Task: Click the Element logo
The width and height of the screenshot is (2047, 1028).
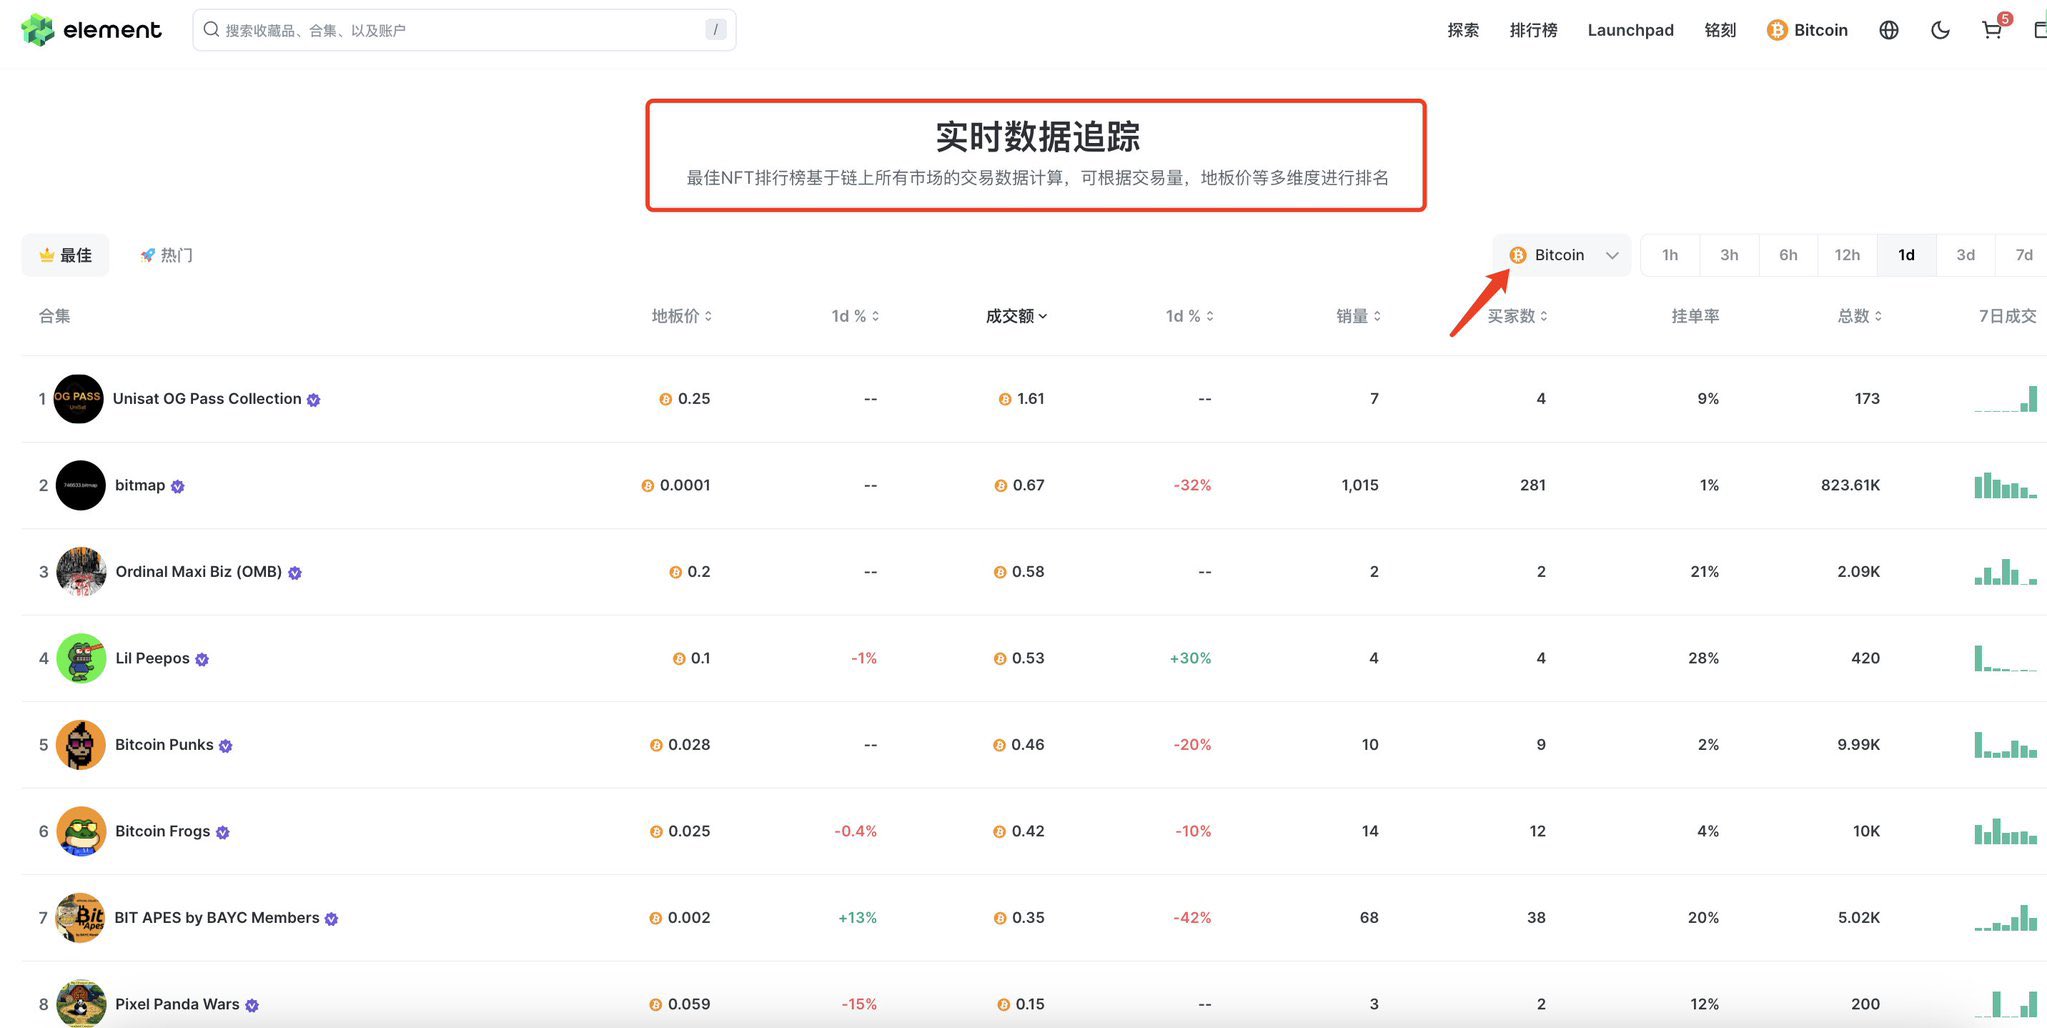Action: (x=91, y=30)
